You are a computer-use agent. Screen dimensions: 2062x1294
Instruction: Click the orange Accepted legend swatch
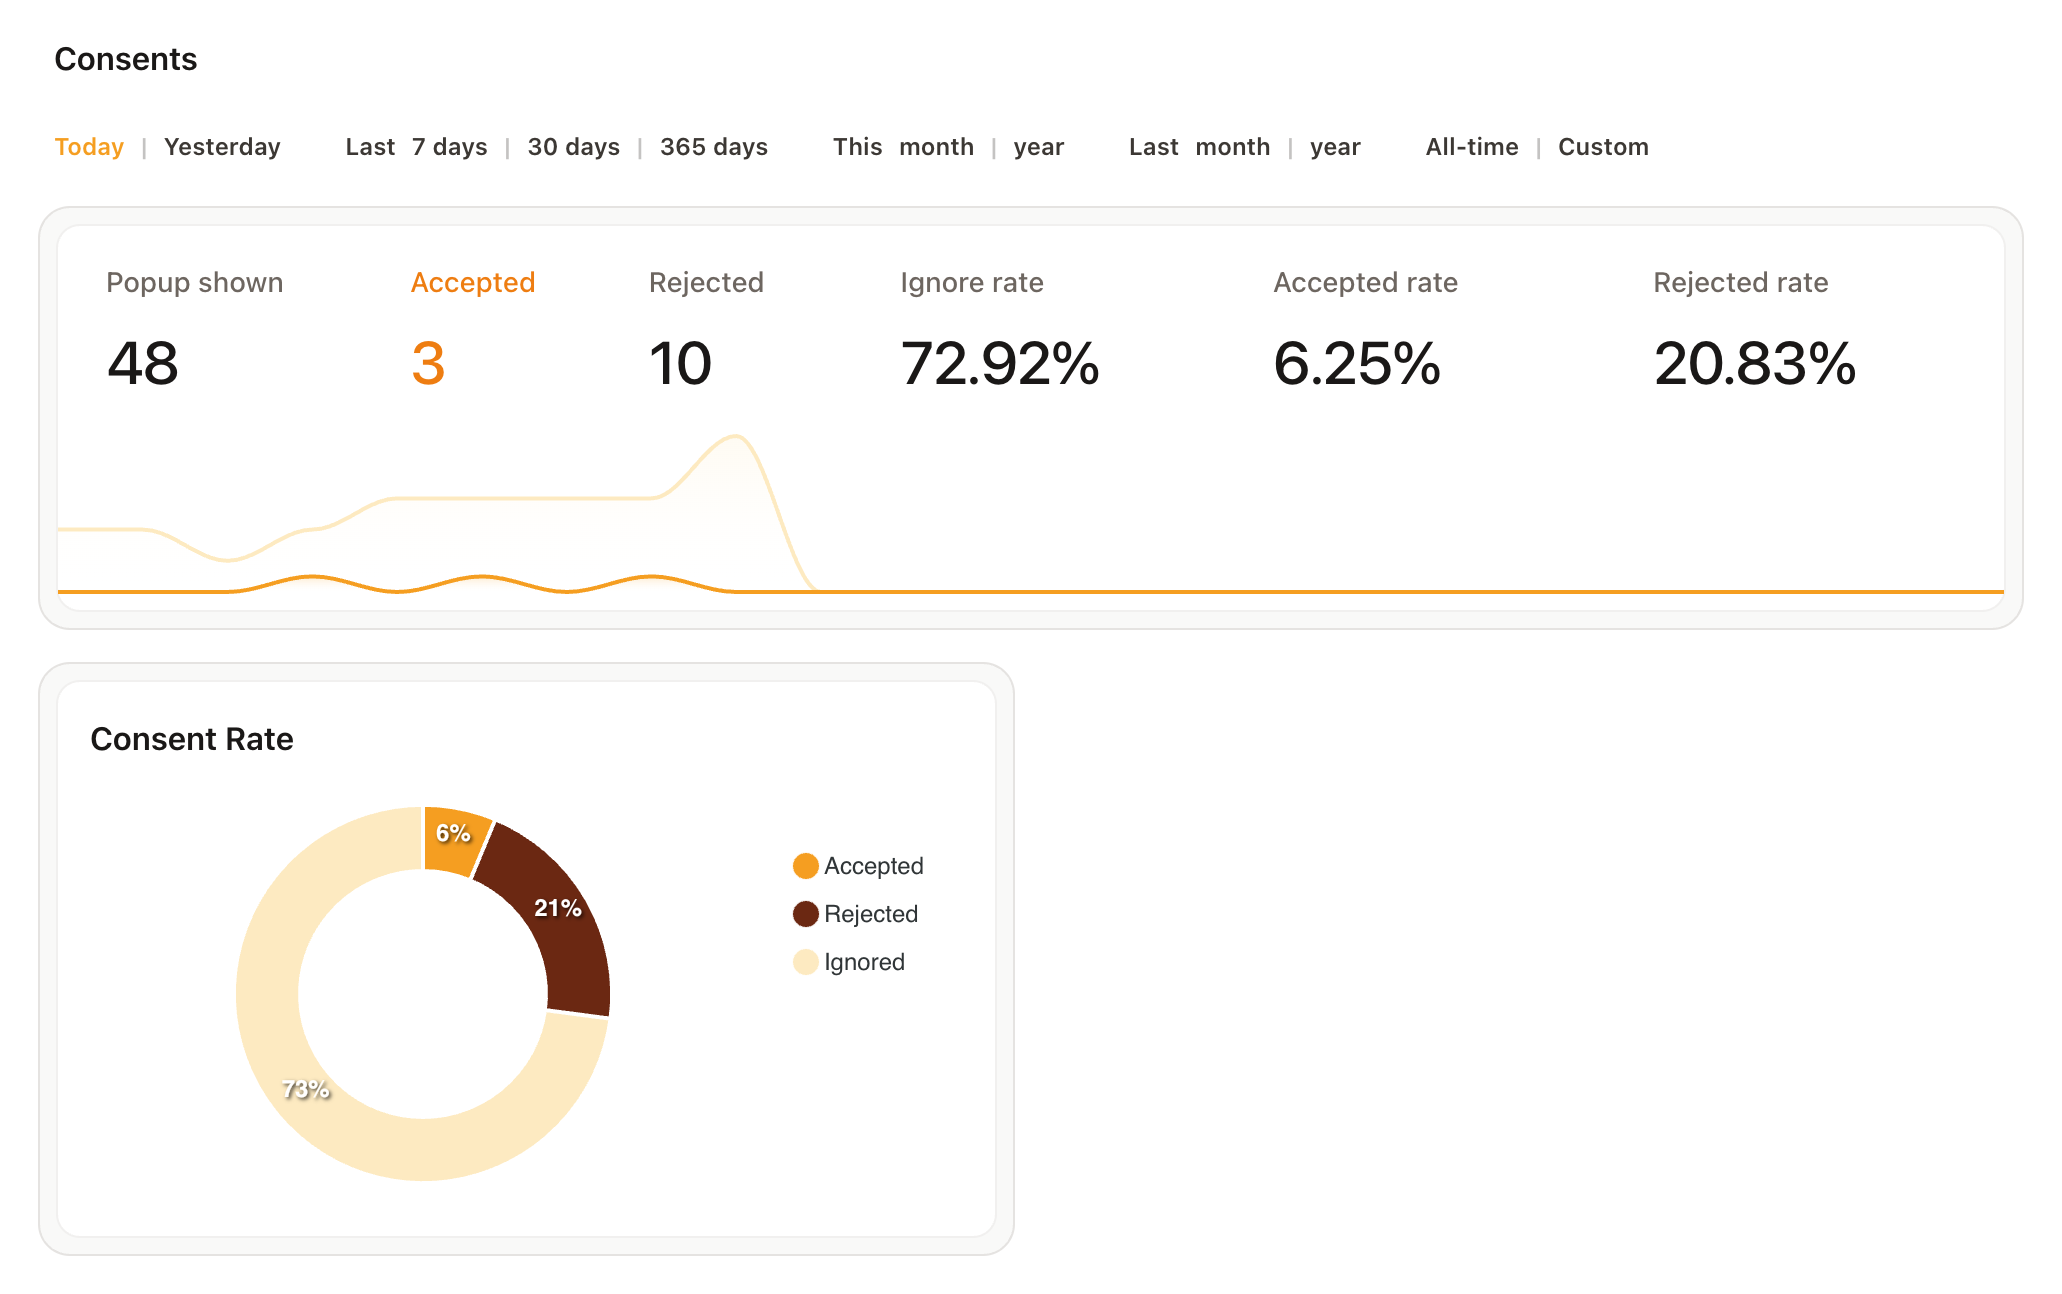point(806,866)
